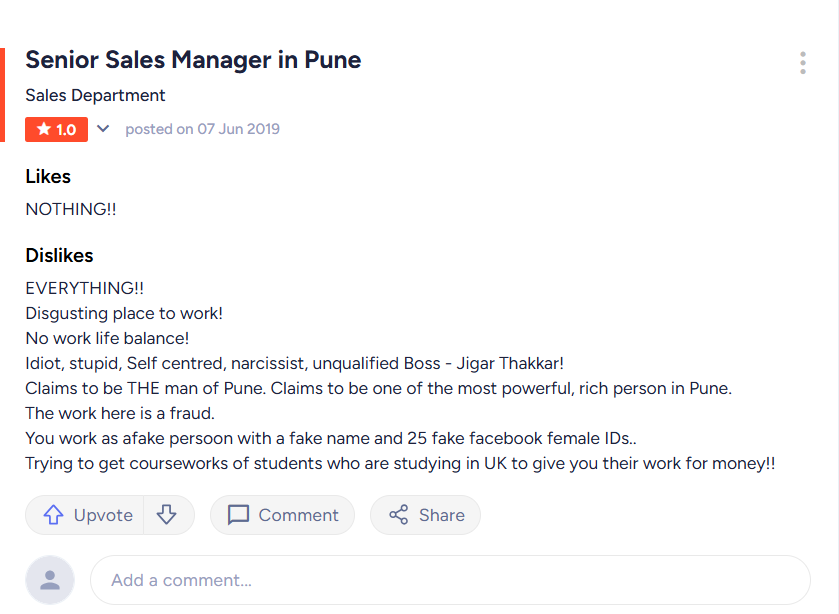This screenshot has height=614, width=839.
Task: Click the share network icon
Action: coord(399,515)
